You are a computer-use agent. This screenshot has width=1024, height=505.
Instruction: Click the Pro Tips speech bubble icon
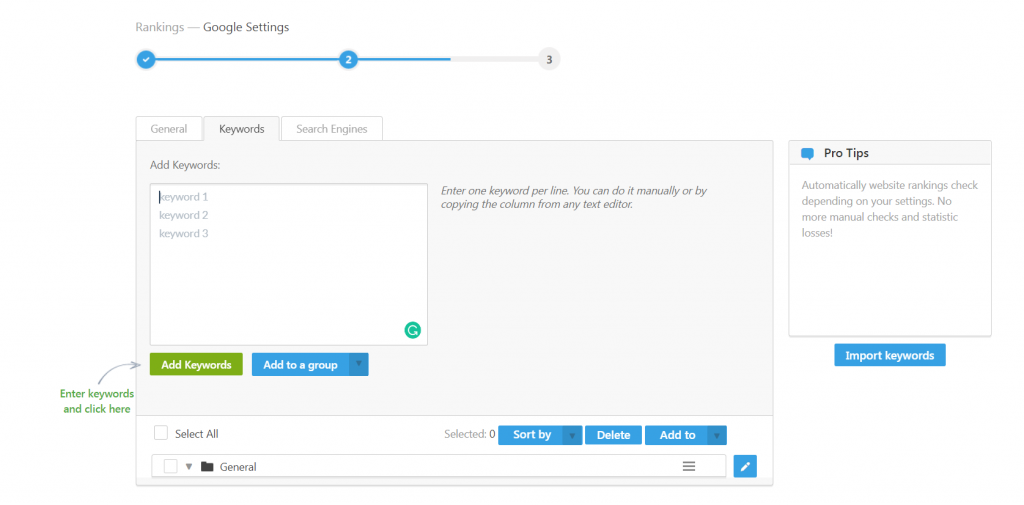(x=808, y=154)
